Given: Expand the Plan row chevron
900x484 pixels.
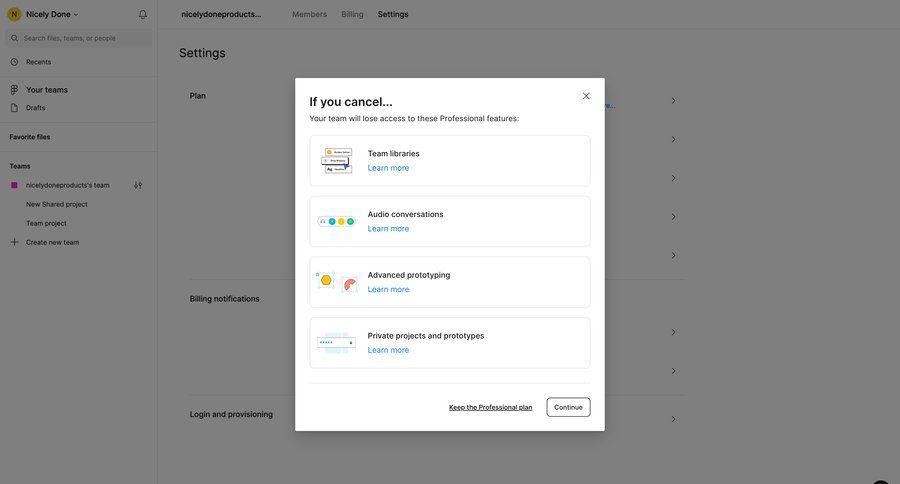Looking at the screenshot, I should 673,100.
